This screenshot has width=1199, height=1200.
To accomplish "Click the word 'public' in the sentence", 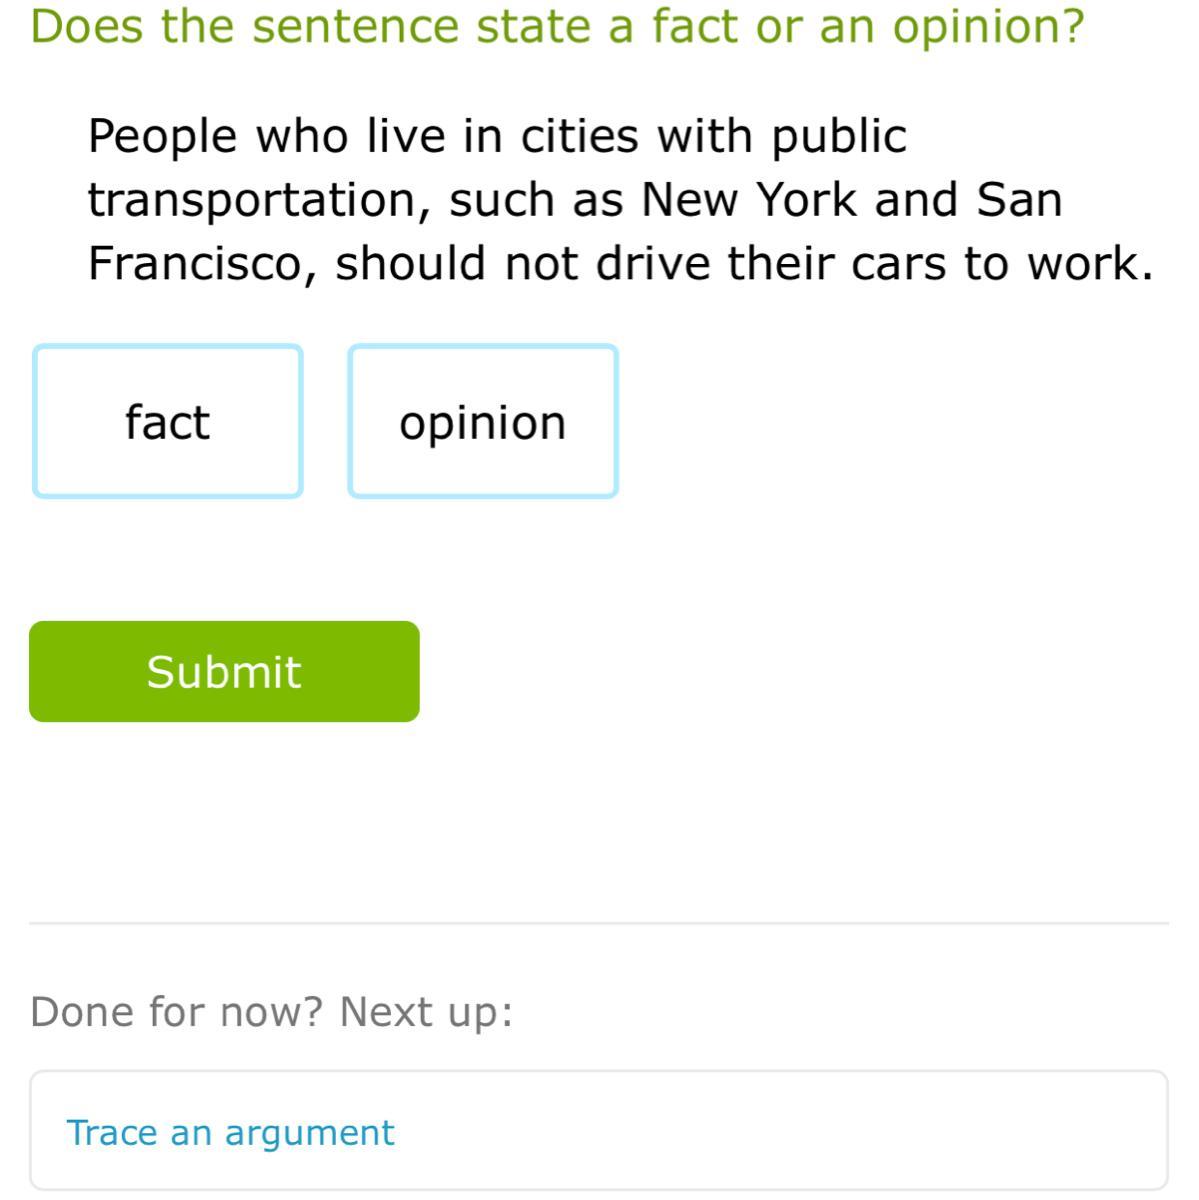I will point(839,138).
